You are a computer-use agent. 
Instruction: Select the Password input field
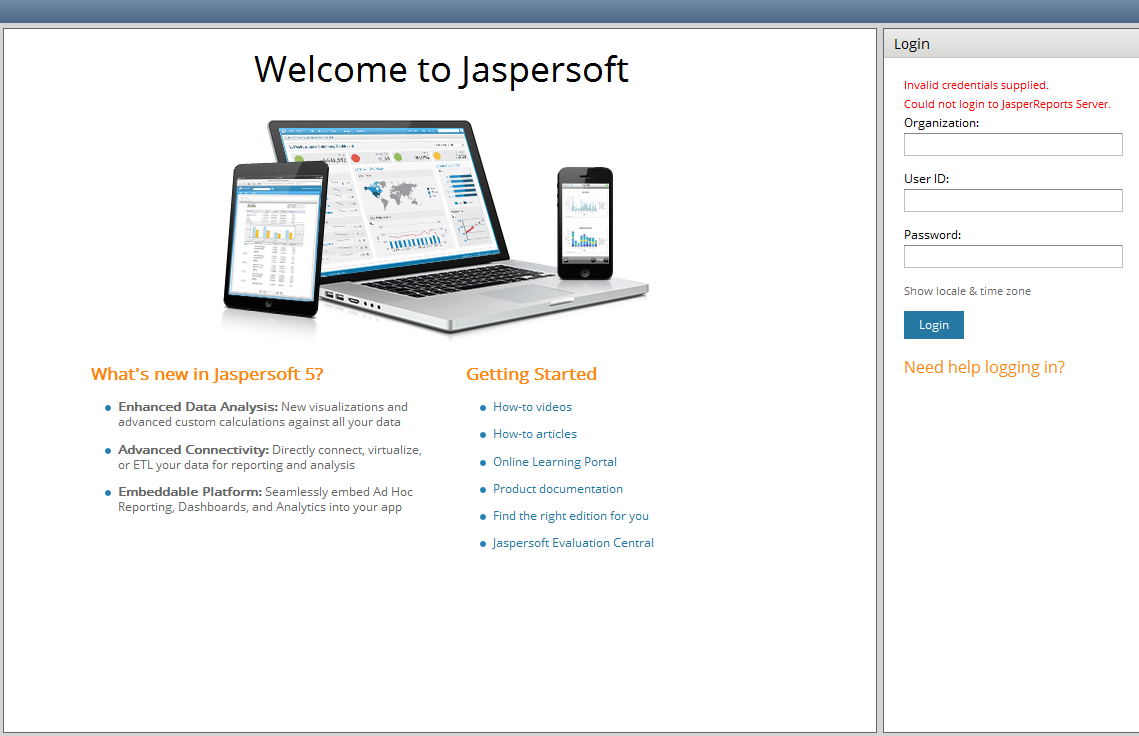1013,256
